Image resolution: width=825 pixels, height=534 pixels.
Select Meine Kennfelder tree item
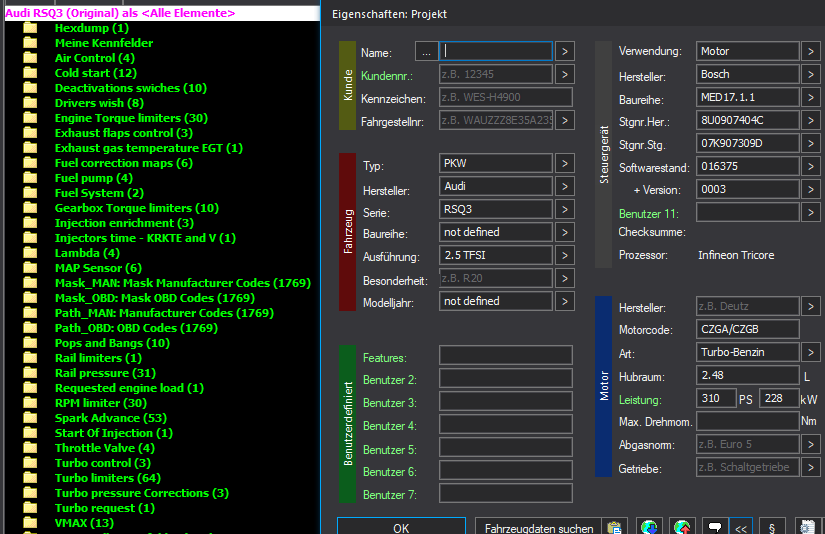104,43
